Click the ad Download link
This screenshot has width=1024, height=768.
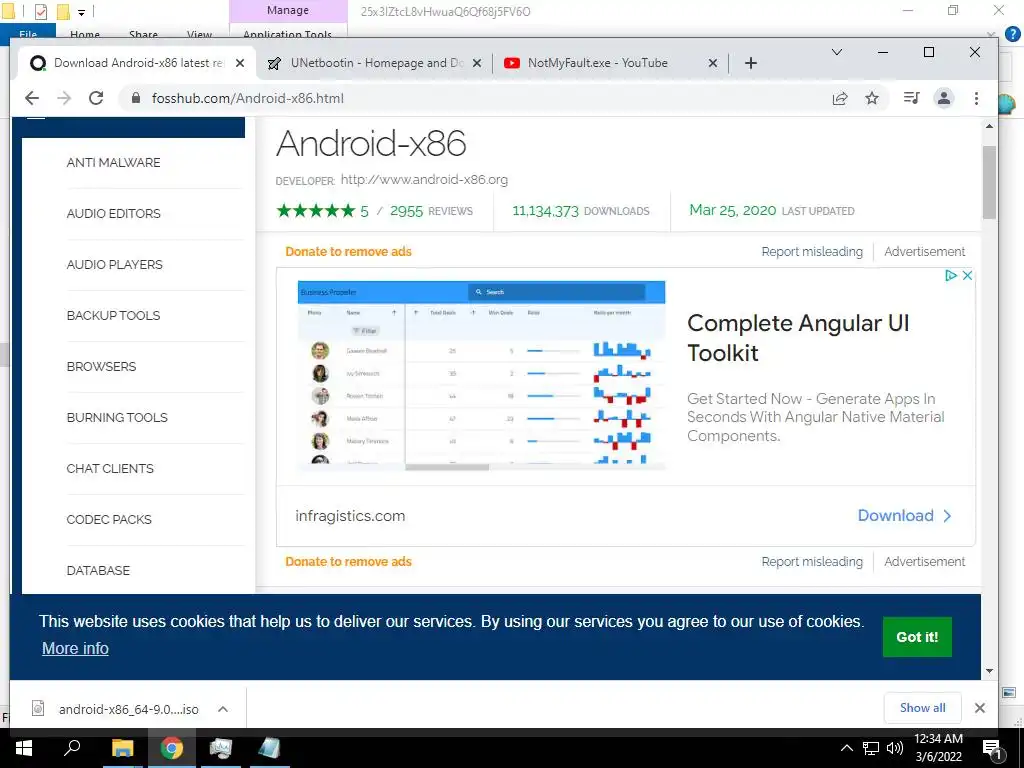pyautogui.click(x=904, y=515)
